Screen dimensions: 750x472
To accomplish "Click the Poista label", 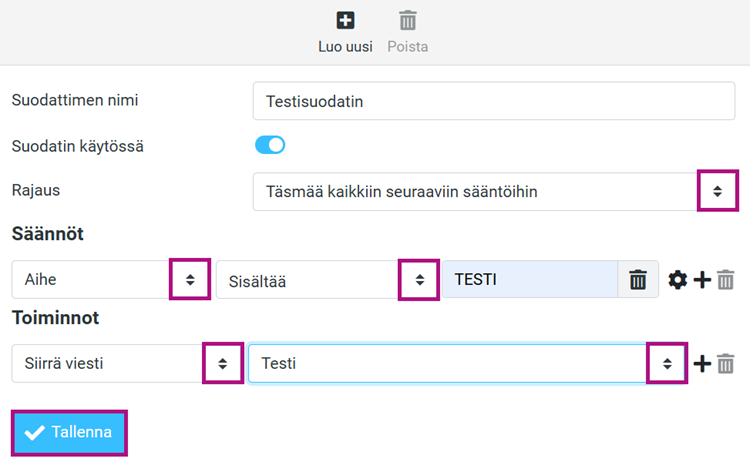I will [x=408, y=47].
